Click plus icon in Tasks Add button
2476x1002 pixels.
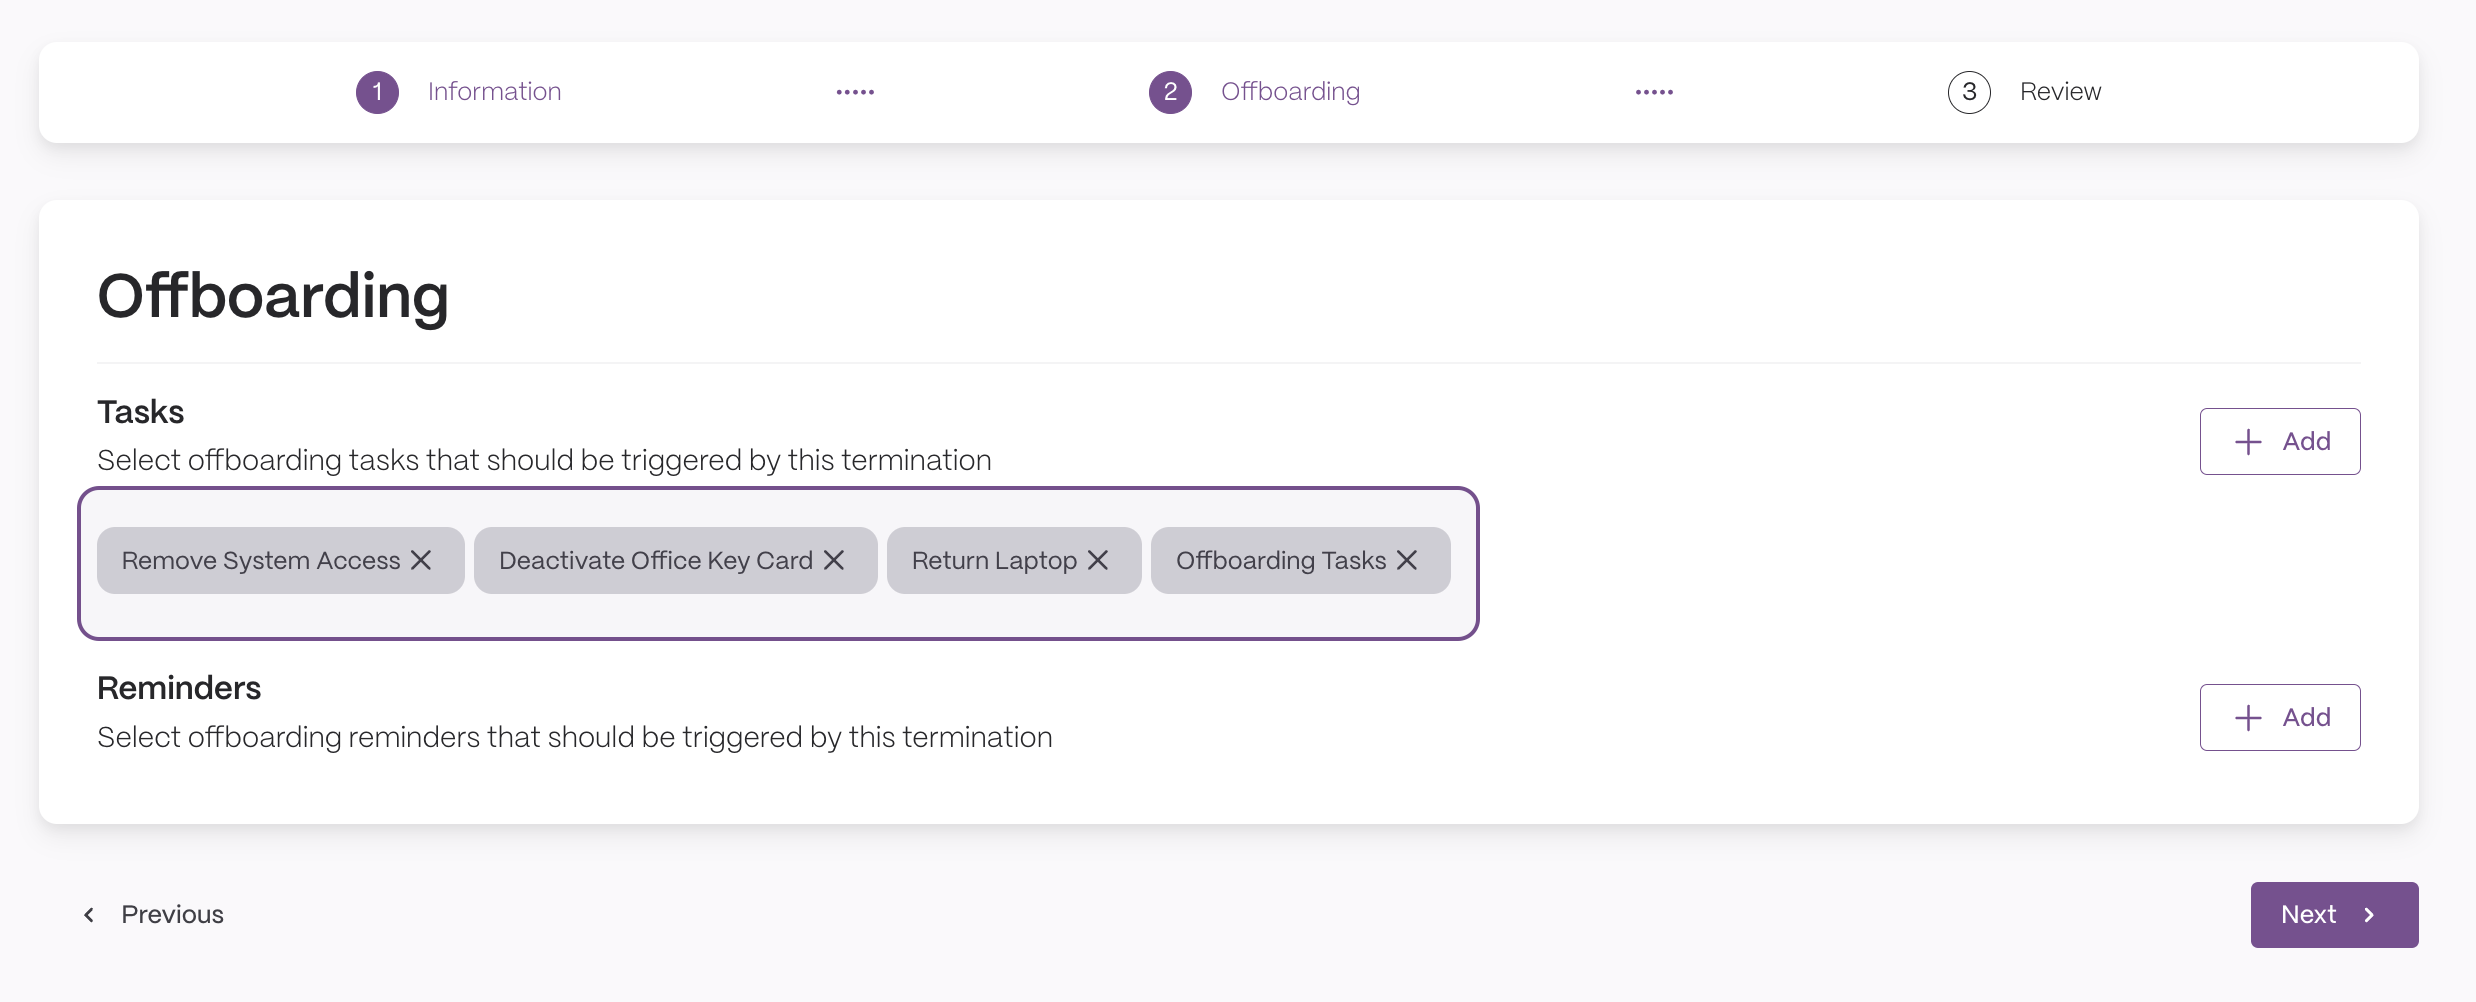click(x=2248, y=442)
